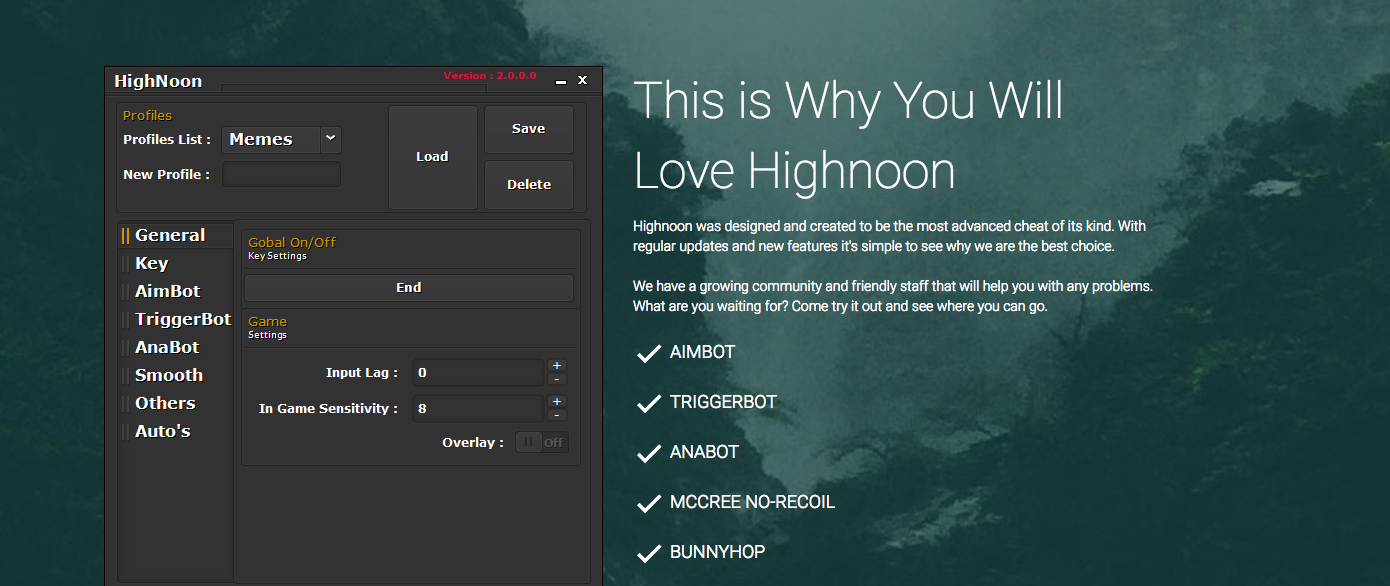Click the New Profile name field
1390x586 pixels.
tap(281, 174)
